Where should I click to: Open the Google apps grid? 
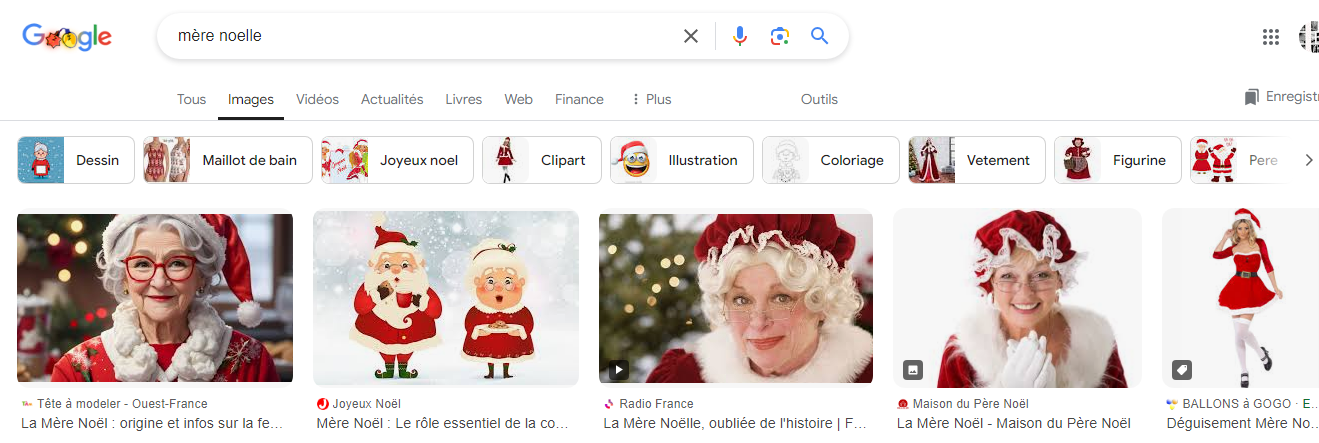point(1271,37)
